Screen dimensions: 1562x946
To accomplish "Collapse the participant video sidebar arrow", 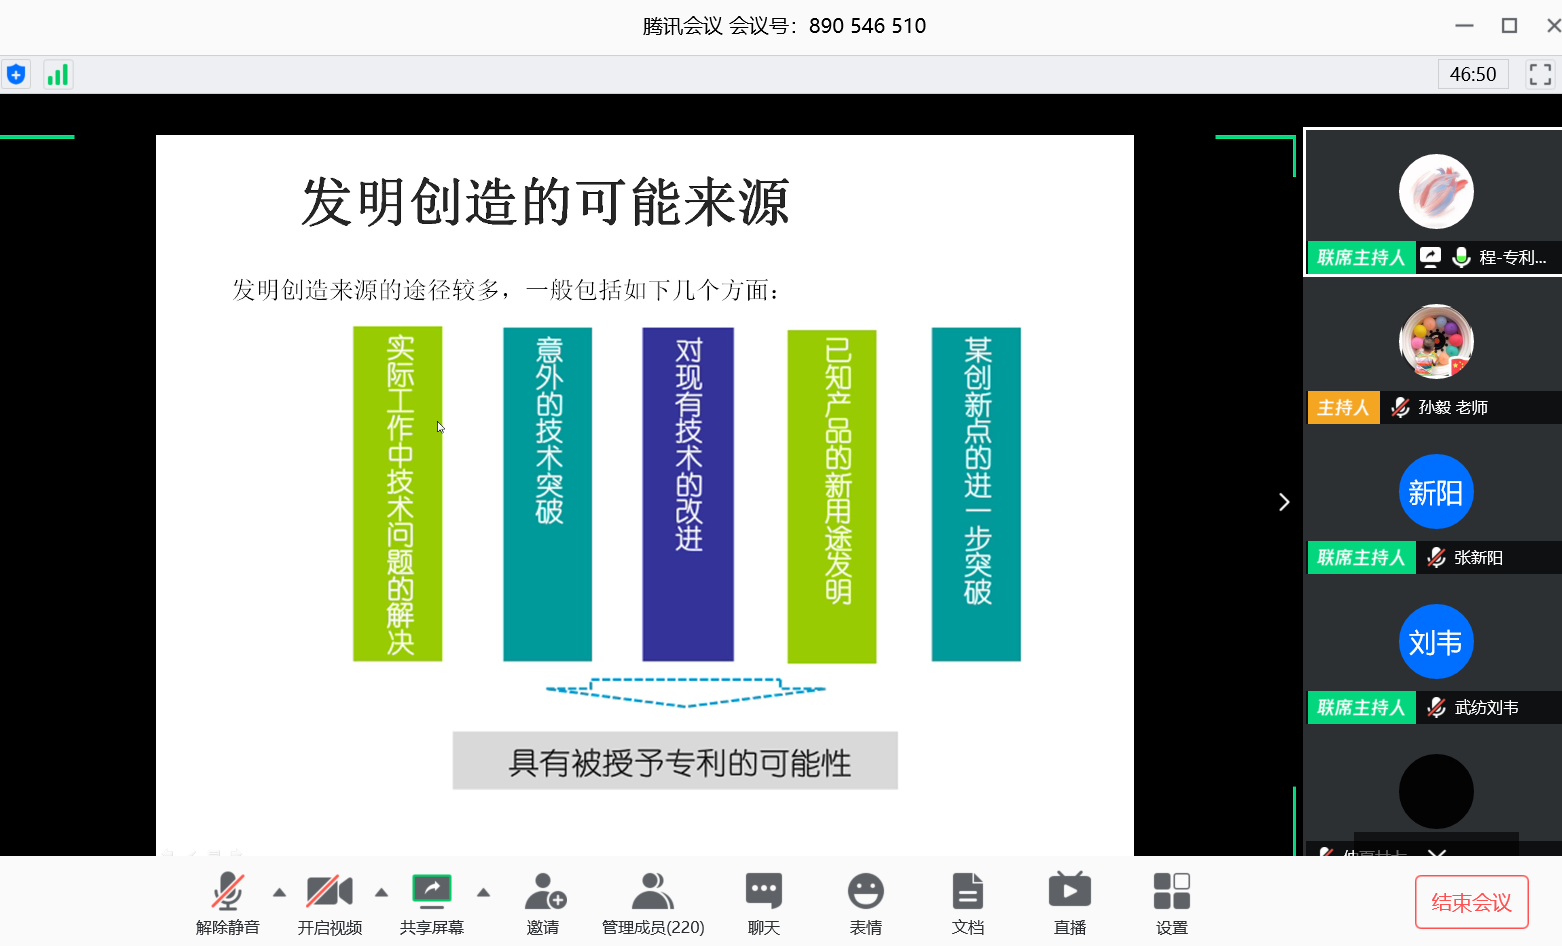I will coord(1284,502).
